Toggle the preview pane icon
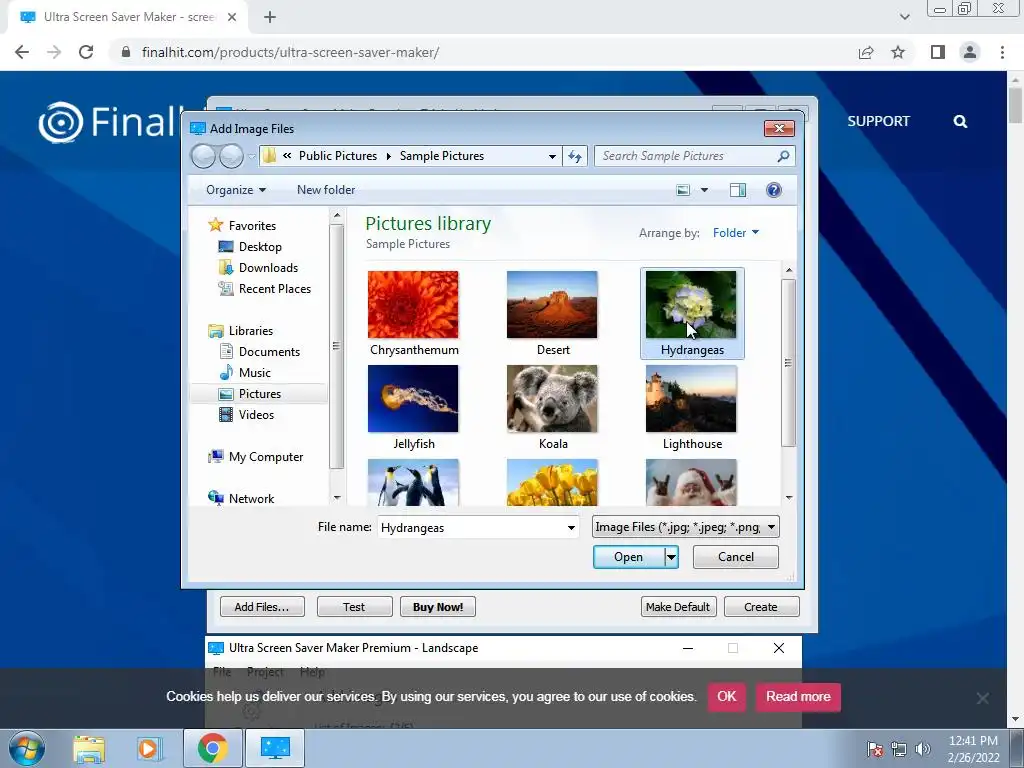 pos(738,190)
